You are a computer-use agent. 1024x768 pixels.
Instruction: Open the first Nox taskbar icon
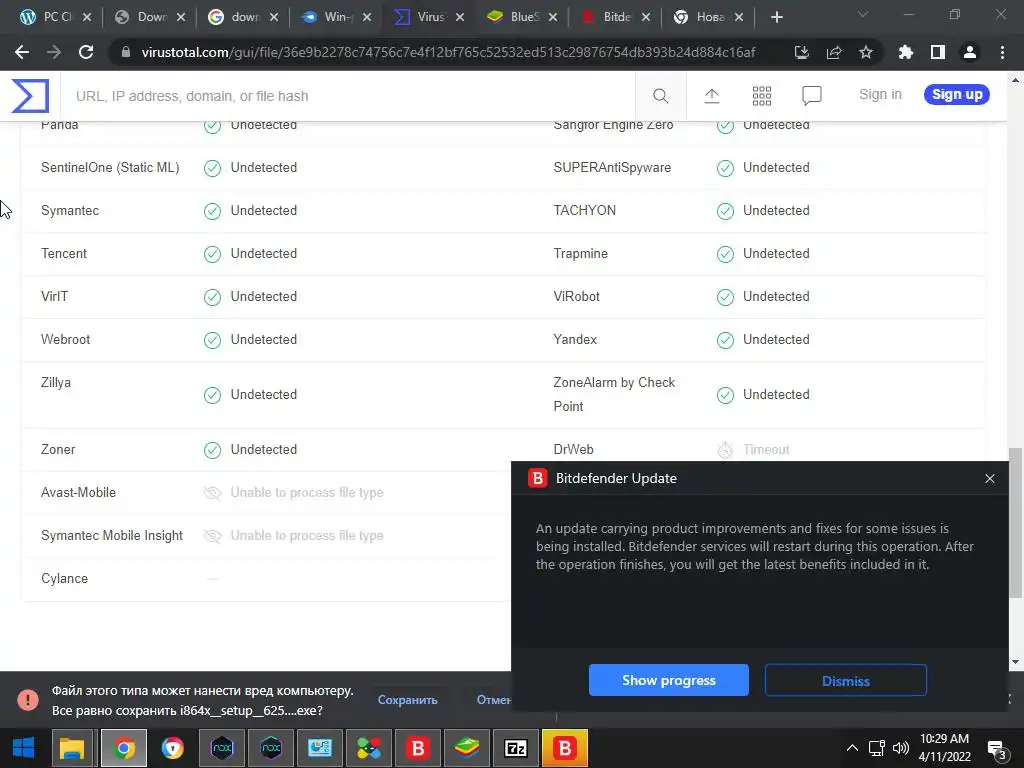[x=222, y=748]
